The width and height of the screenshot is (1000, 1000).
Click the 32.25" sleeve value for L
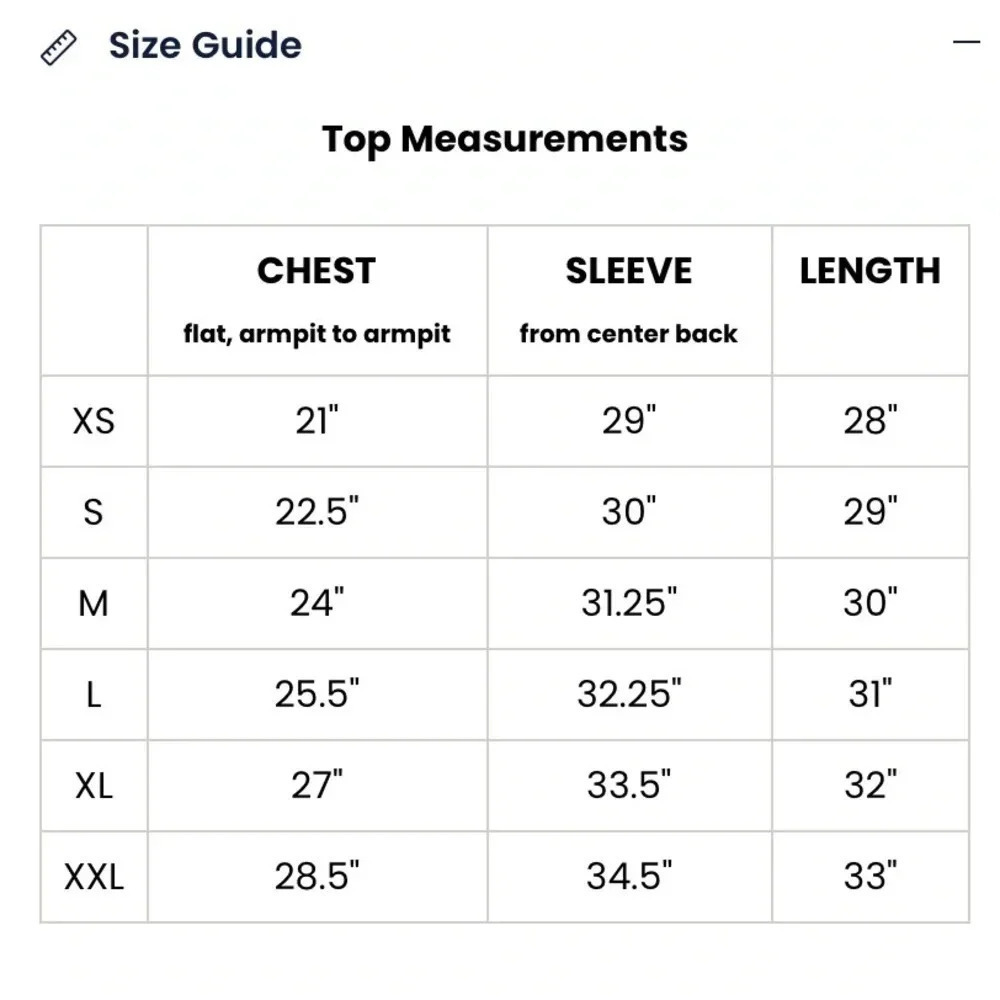(x=629, y=694)
